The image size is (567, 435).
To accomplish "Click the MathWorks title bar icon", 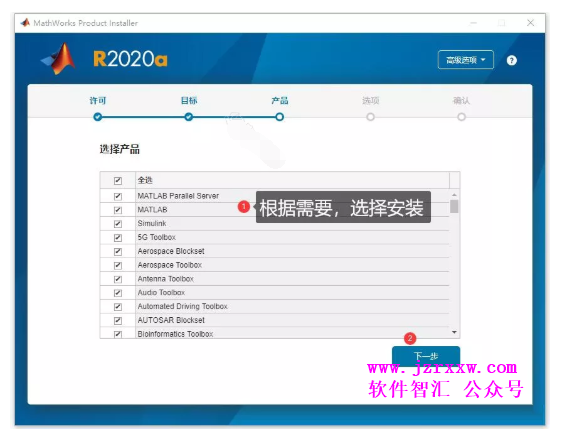I will 25,23.
